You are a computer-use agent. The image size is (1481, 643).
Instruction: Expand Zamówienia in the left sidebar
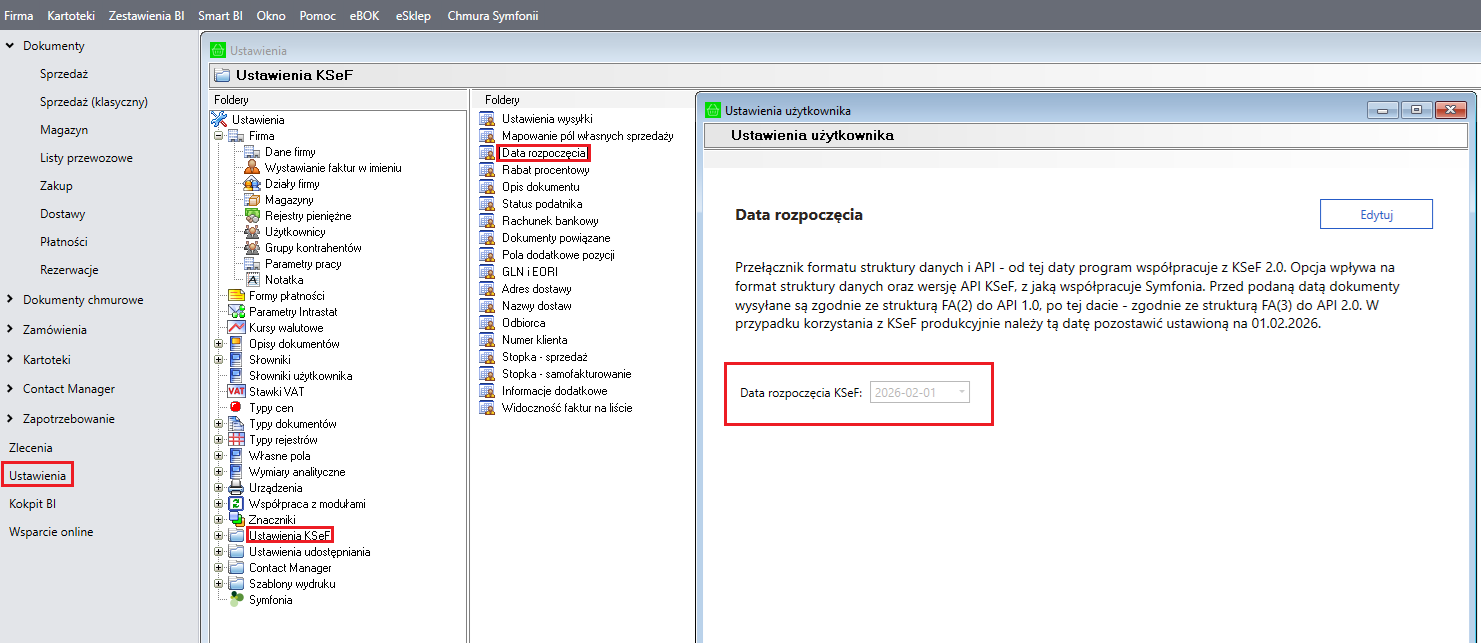pos(10,330)
